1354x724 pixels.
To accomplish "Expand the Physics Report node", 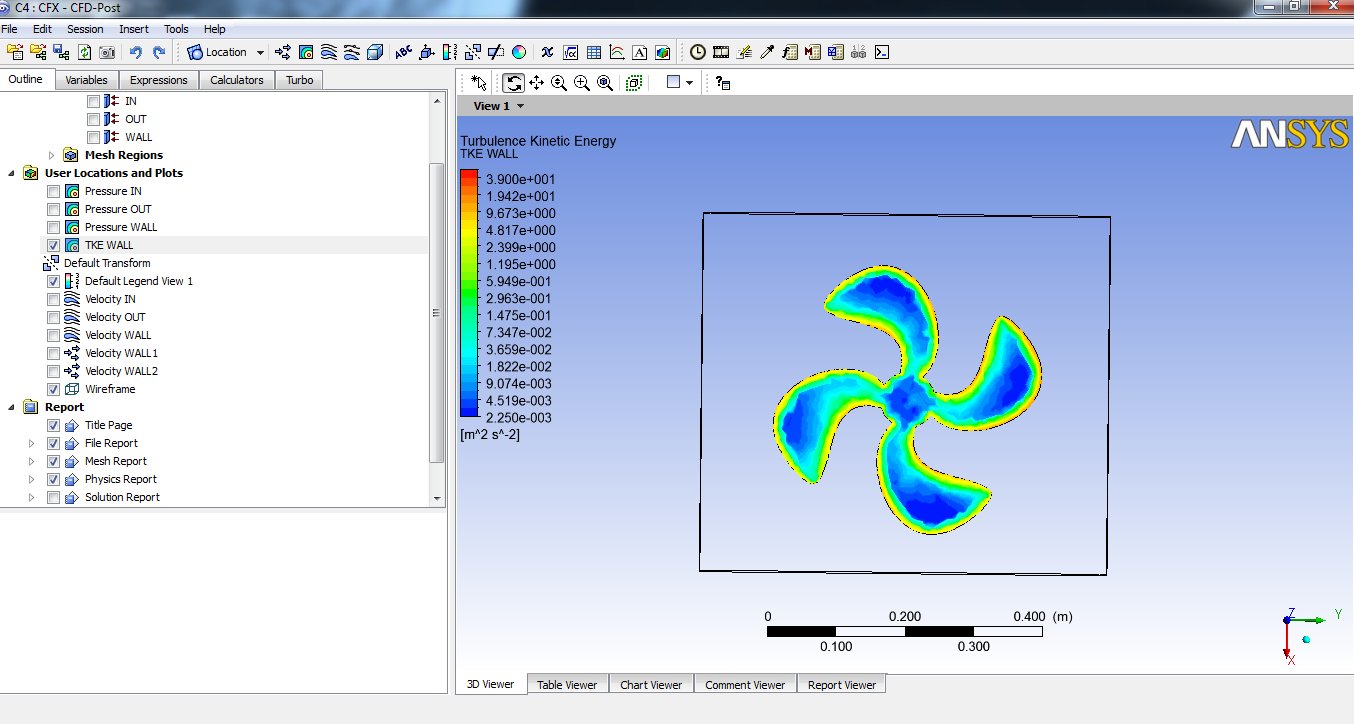I will (x=32, y=479).
